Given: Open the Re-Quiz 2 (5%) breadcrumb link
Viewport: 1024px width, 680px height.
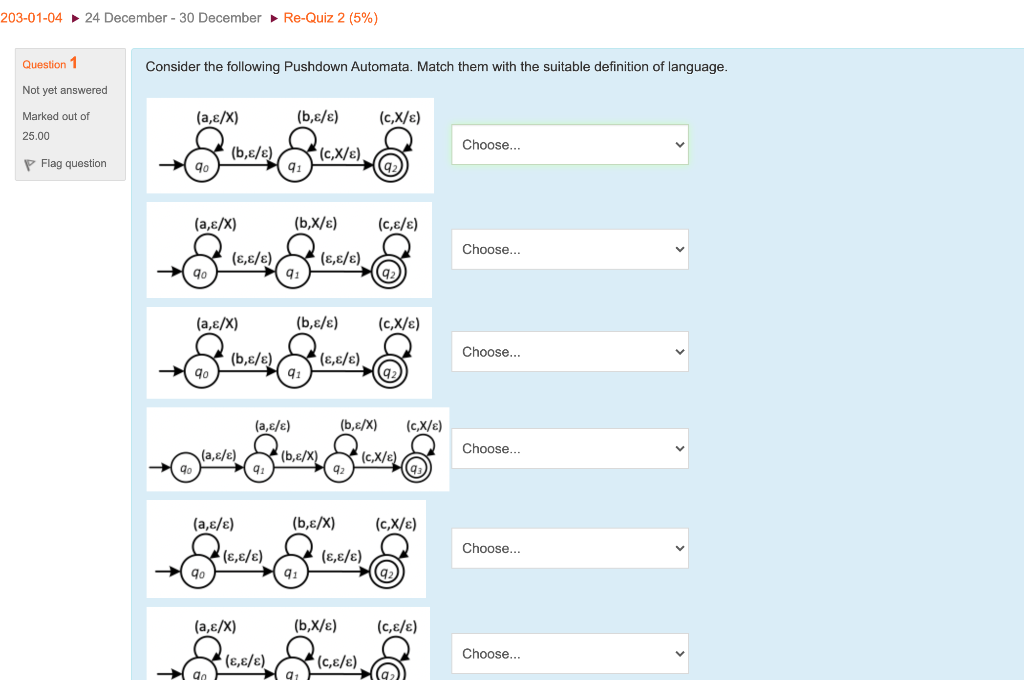Looking at the screenshot, I should click(330, 18).
